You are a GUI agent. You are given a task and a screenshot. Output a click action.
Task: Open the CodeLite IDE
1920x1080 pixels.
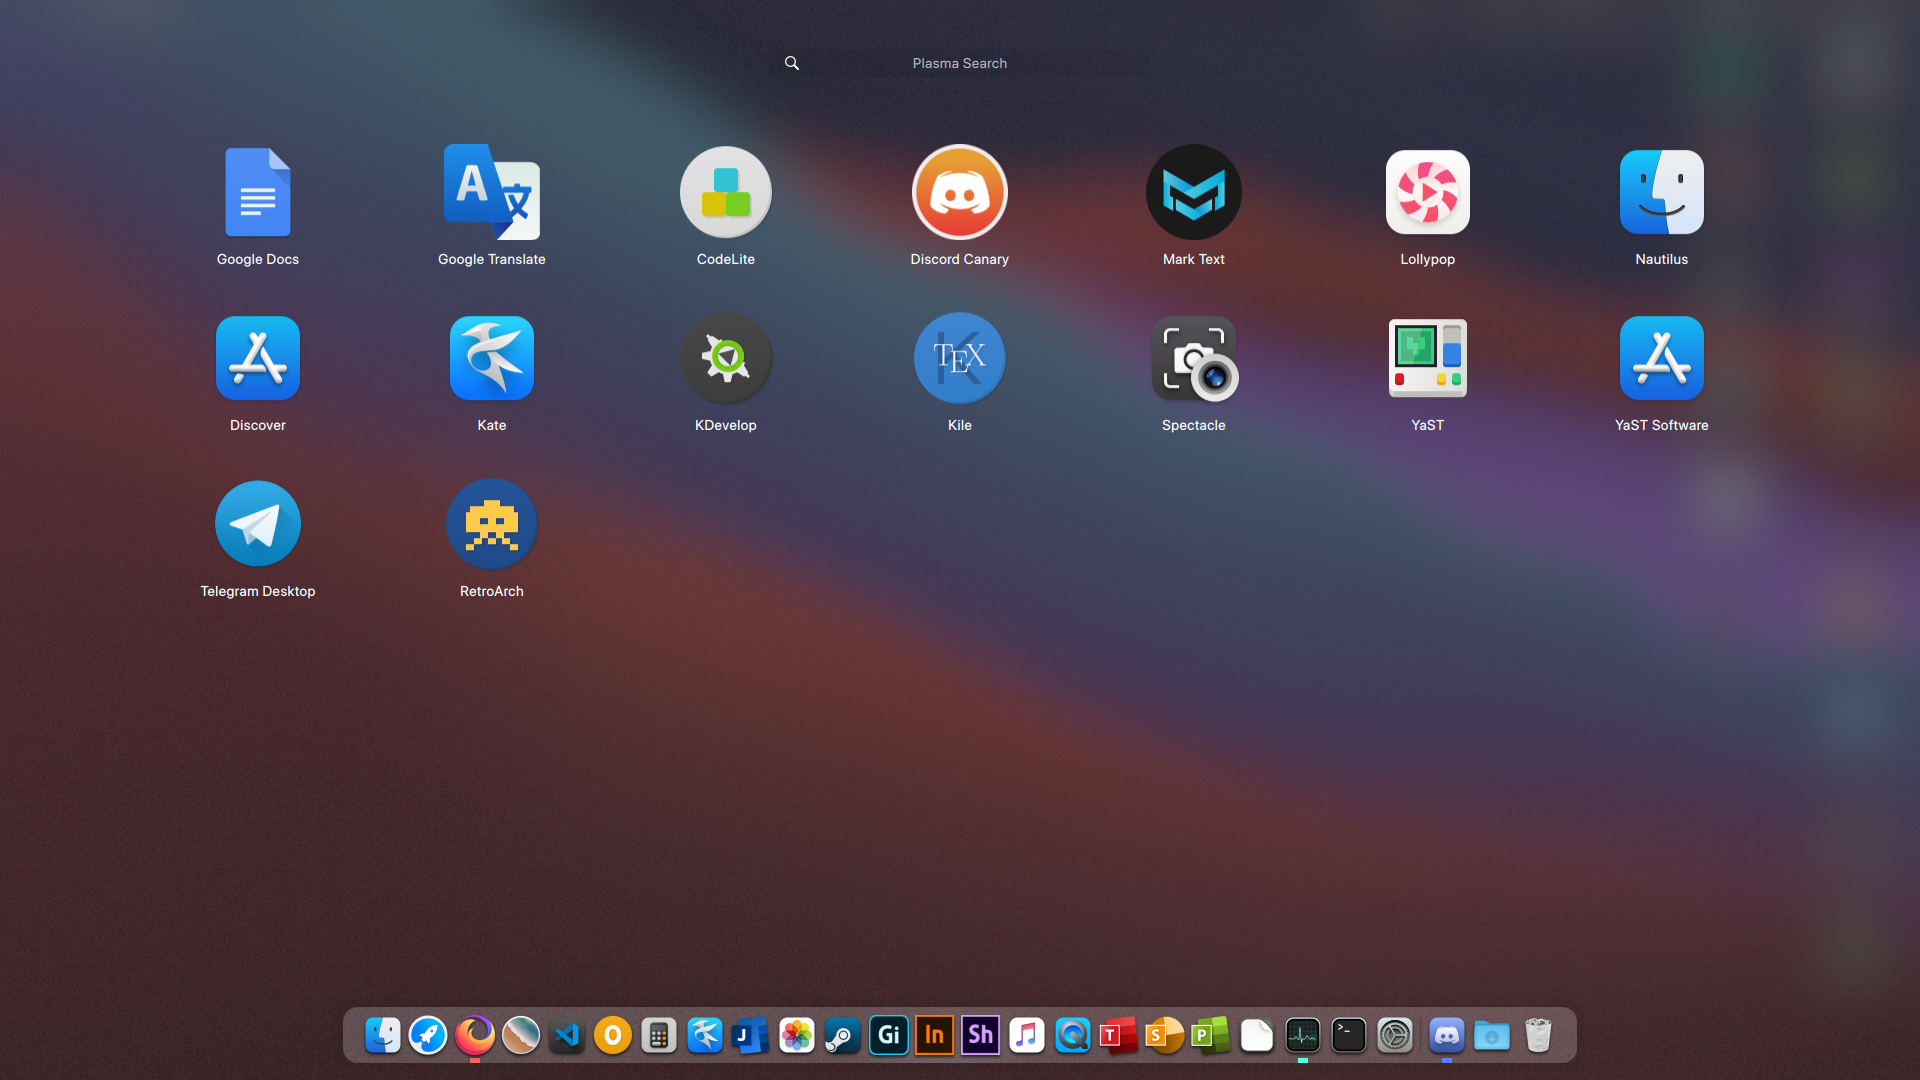point(726,192)
